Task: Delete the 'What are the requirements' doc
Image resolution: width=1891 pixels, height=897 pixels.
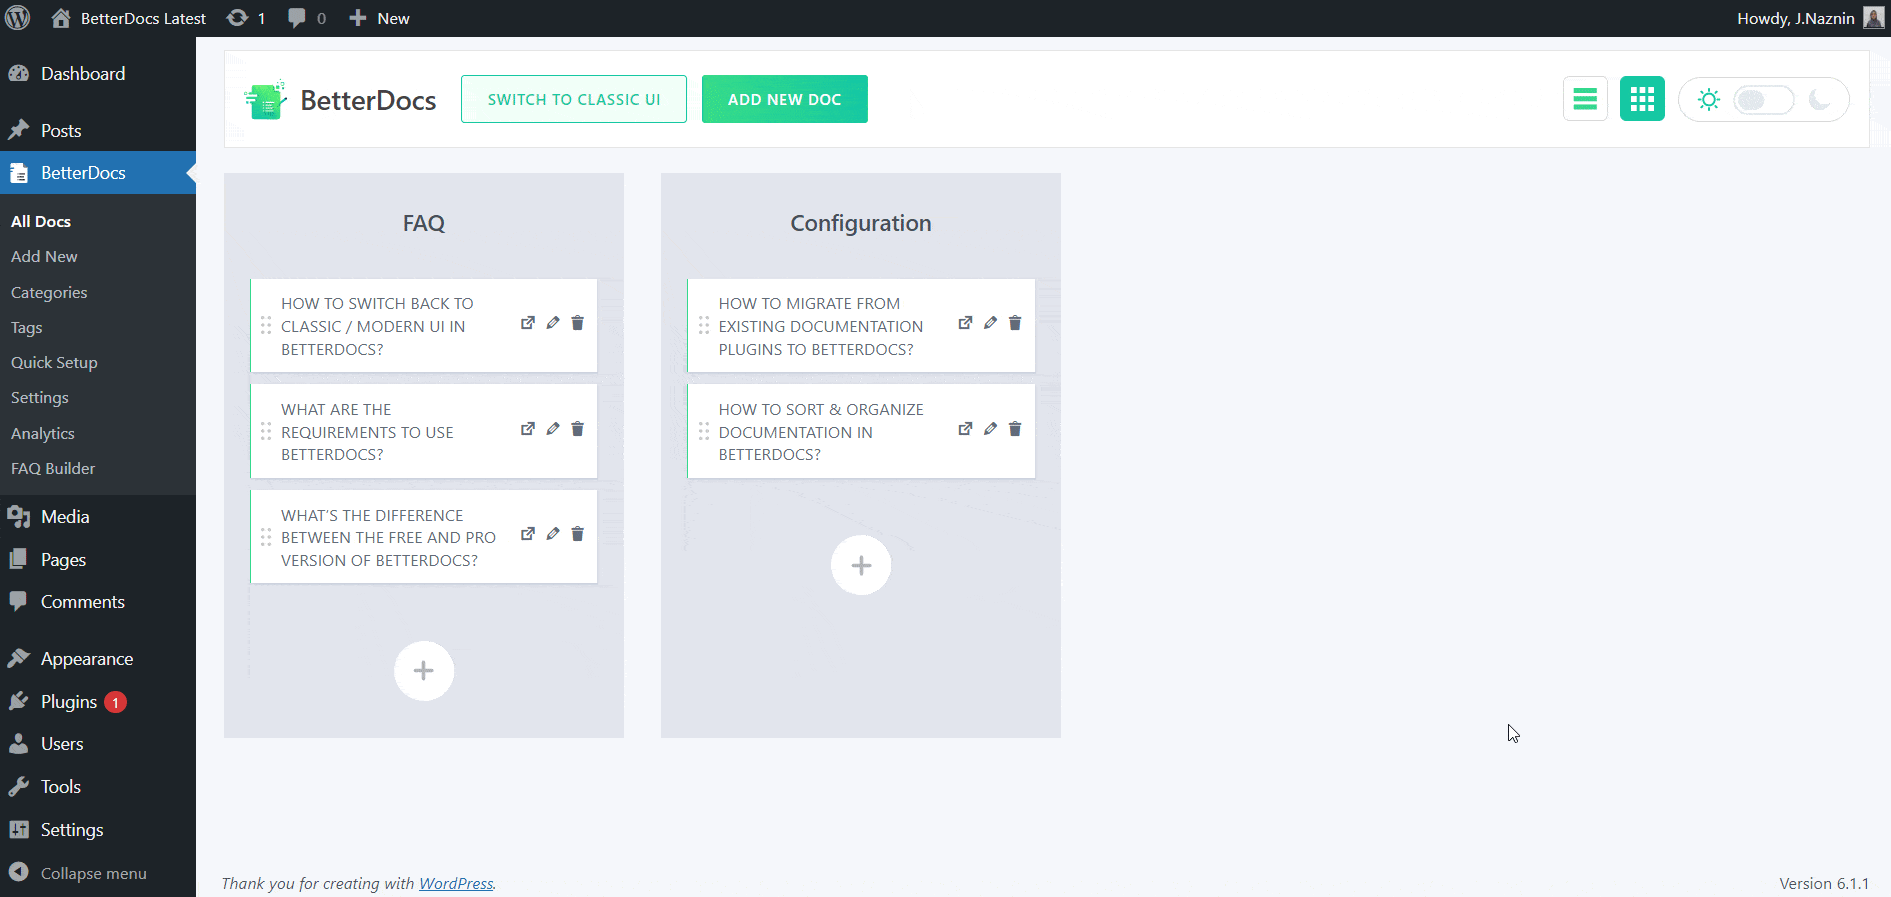Action: point(578,429)
